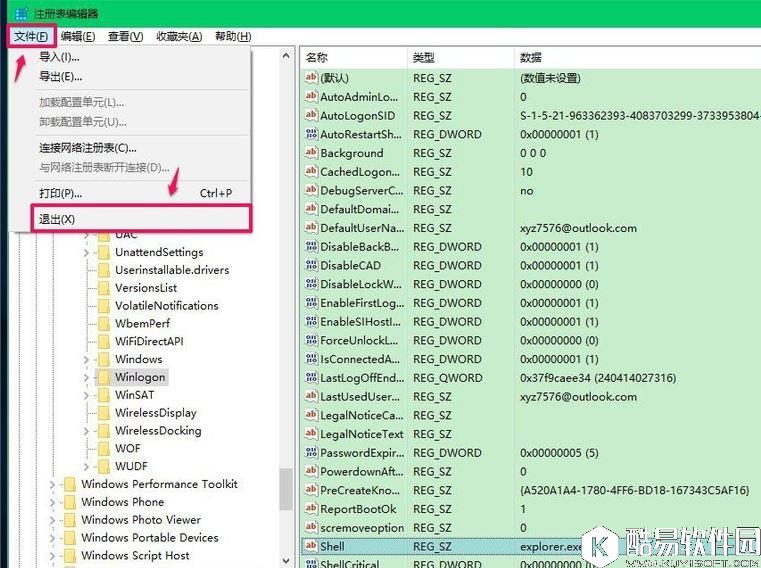
Task: Click the Background string value icon
Action: (311, 152)
